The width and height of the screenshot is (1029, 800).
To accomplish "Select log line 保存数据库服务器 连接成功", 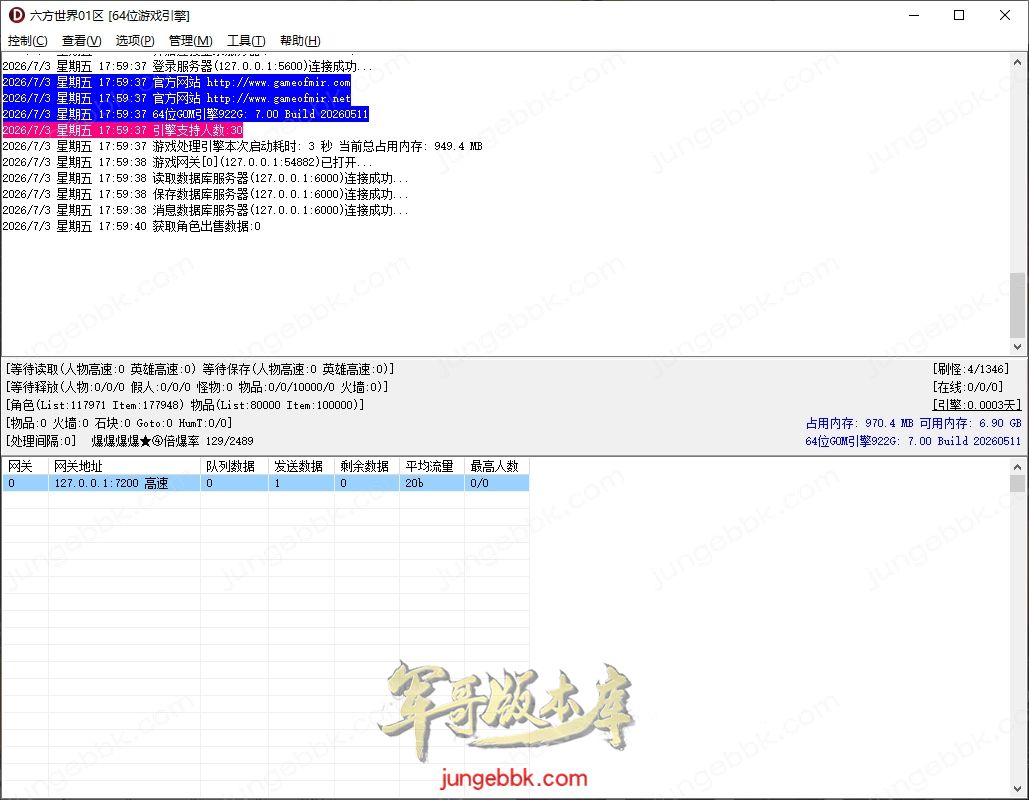I will pos(205,194).
